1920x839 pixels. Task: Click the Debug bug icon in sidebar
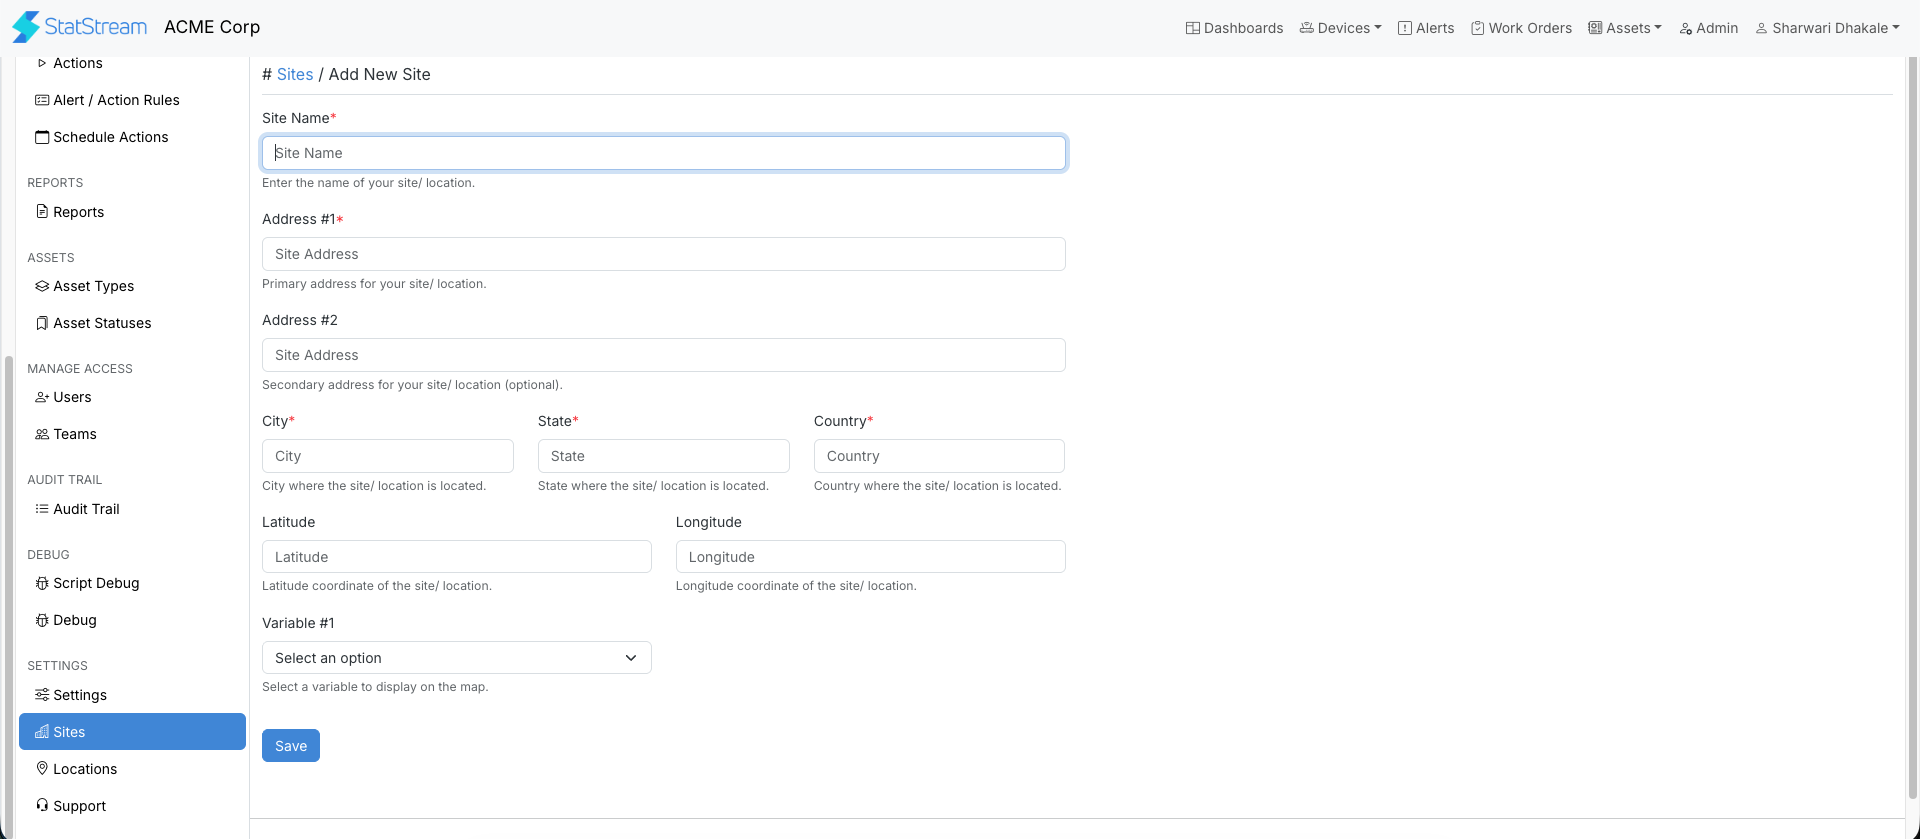click(x=42, y=620)
